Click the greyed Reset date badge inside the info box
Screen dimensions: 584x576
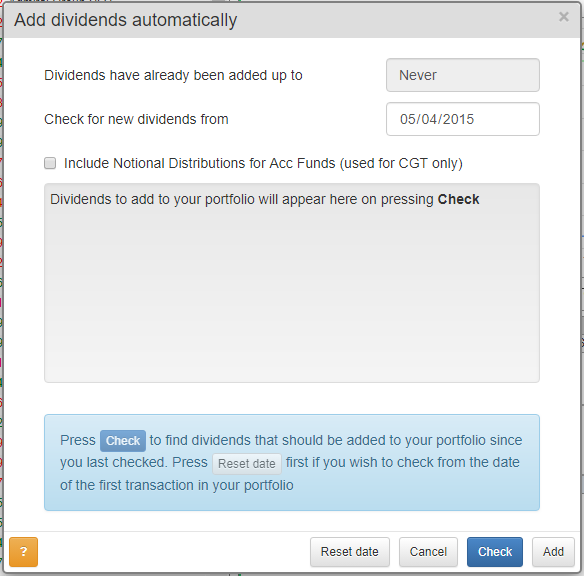[247, 464]
